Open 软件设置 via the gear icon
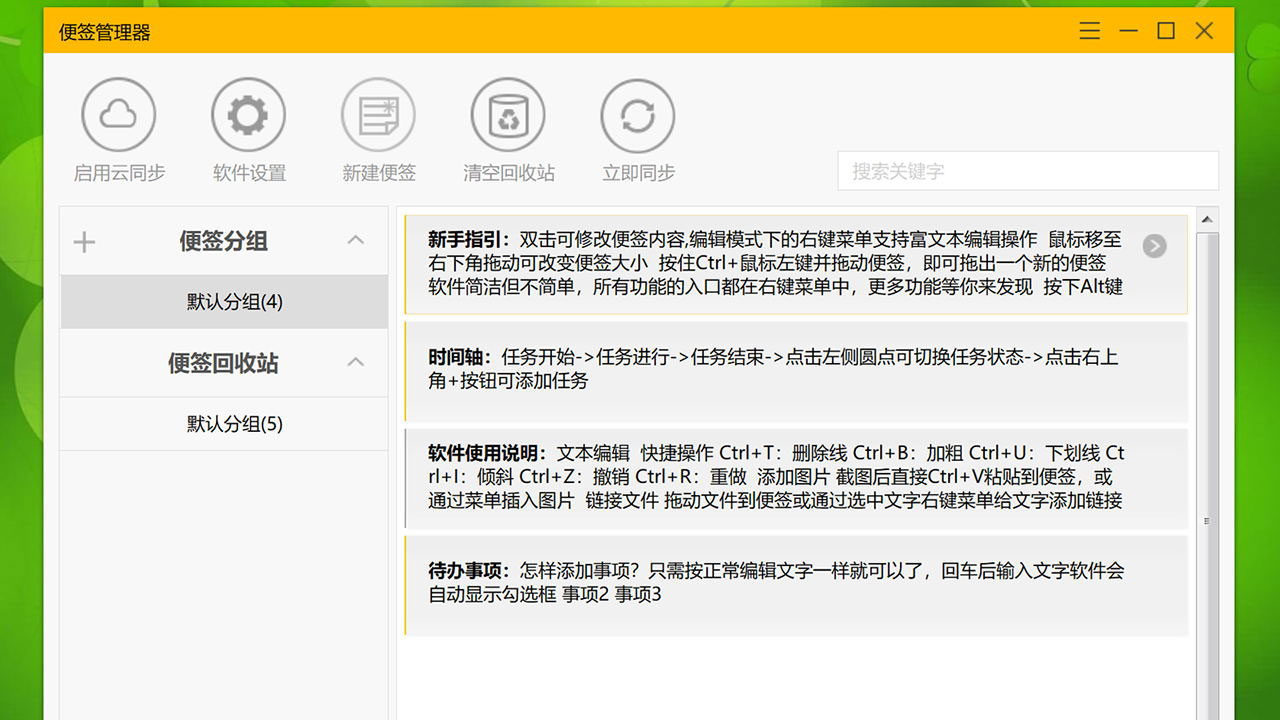Screen dimensions: 1280x720 point(248,113)
